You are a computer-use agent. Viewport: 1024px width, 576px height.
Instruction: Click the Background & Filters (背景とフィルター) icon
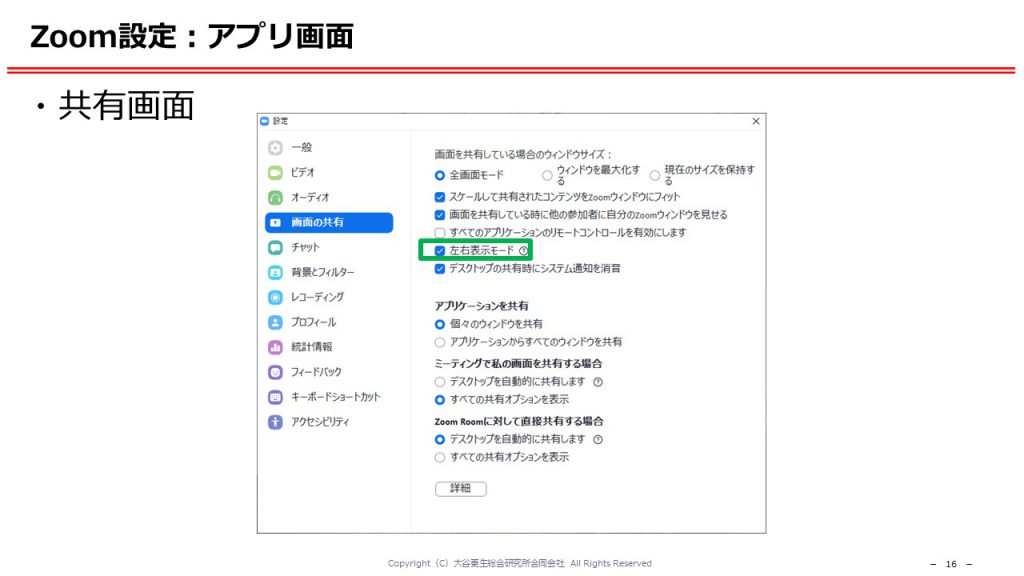(x=276, y=272)
